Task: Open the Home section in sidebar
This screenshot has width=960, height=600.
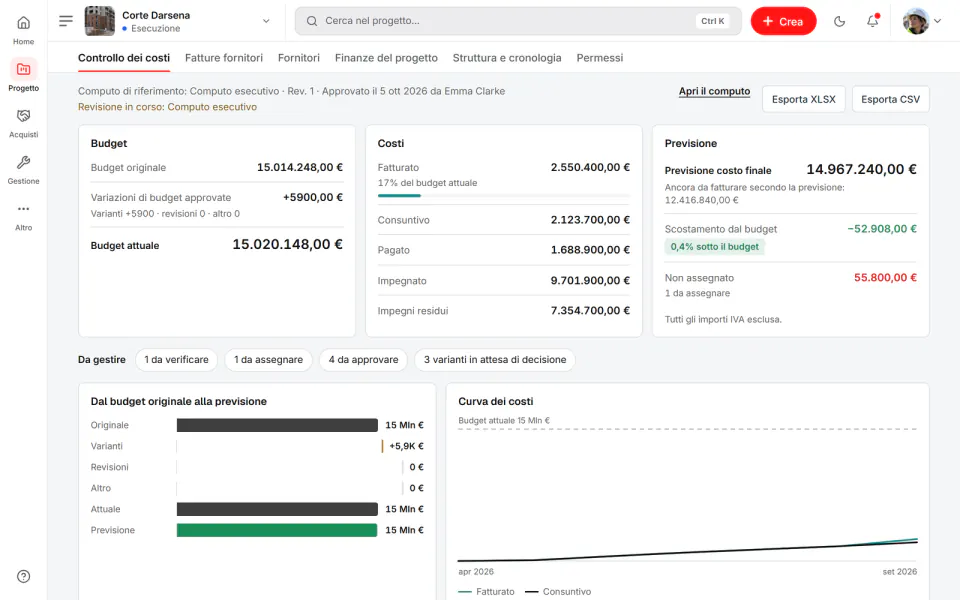Action: (x=23, y=29)
